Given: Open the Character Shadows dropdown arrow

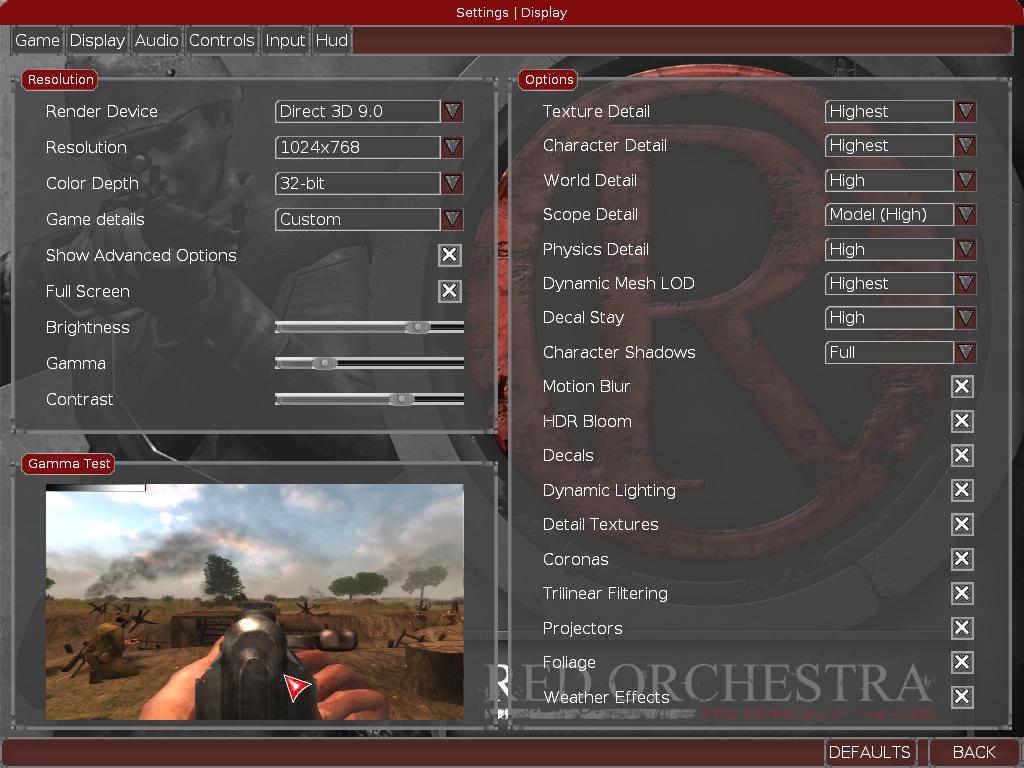Looking at the screenshot, I should pos(965,352).
